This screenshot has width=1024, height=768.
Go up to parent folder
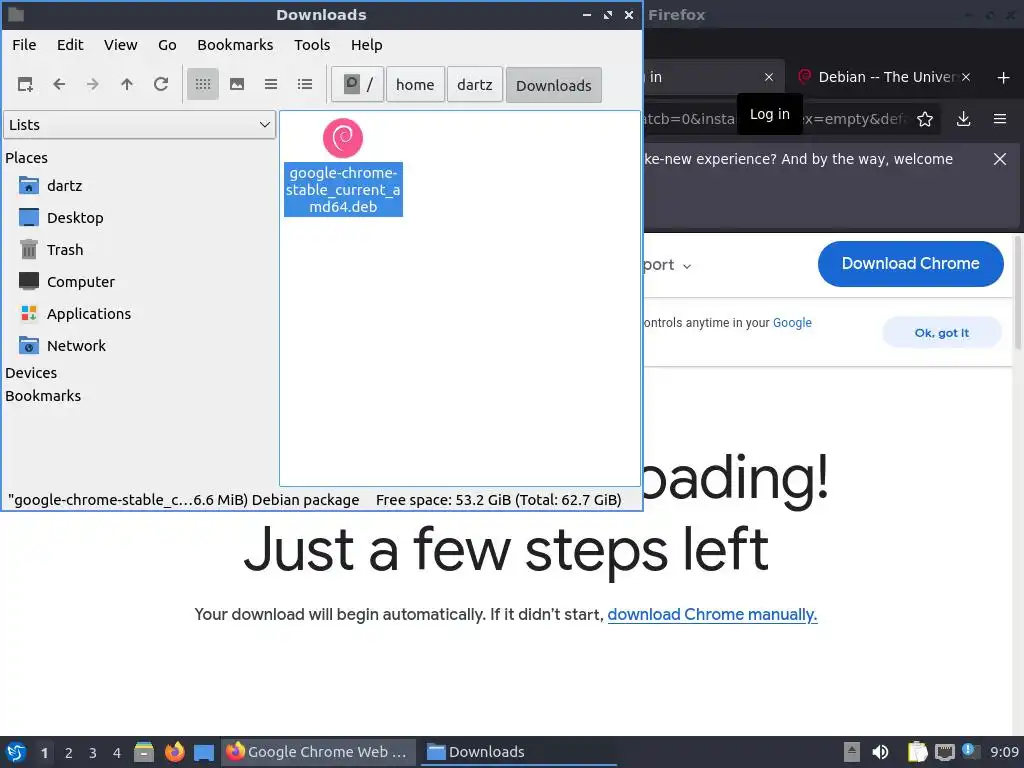click(x=127, y=84)
